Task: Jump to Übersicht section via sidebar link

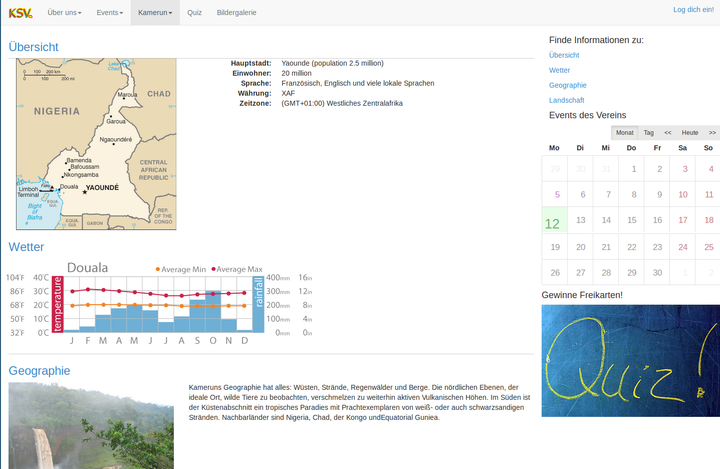Action: pos(564,55)
